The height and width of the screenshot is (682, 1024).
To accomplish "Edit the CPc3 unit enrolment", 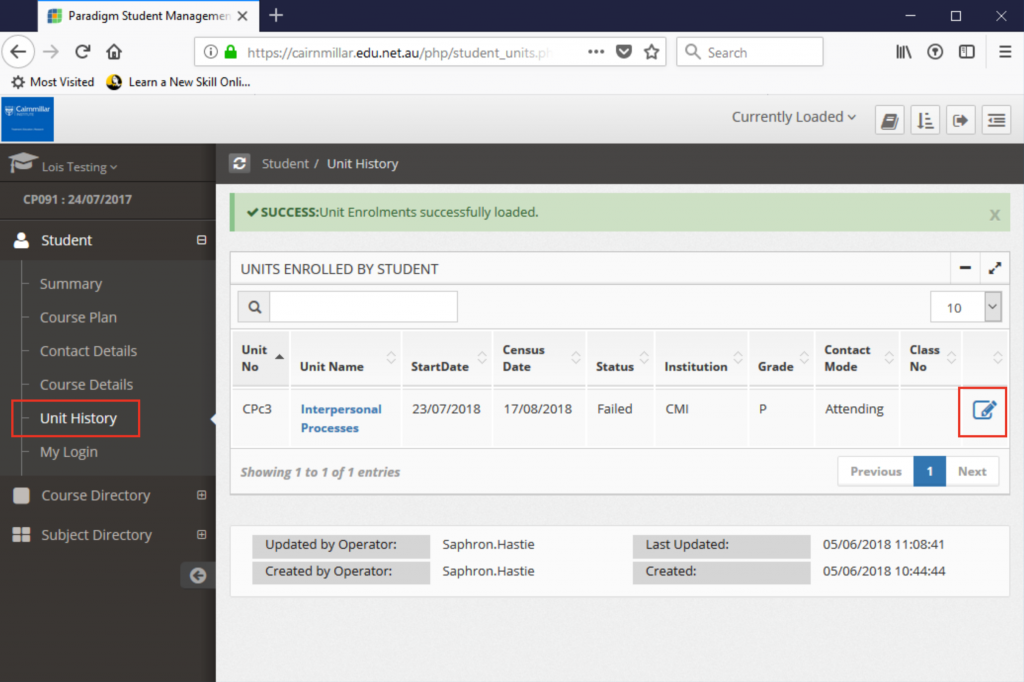I will (984, 410).
